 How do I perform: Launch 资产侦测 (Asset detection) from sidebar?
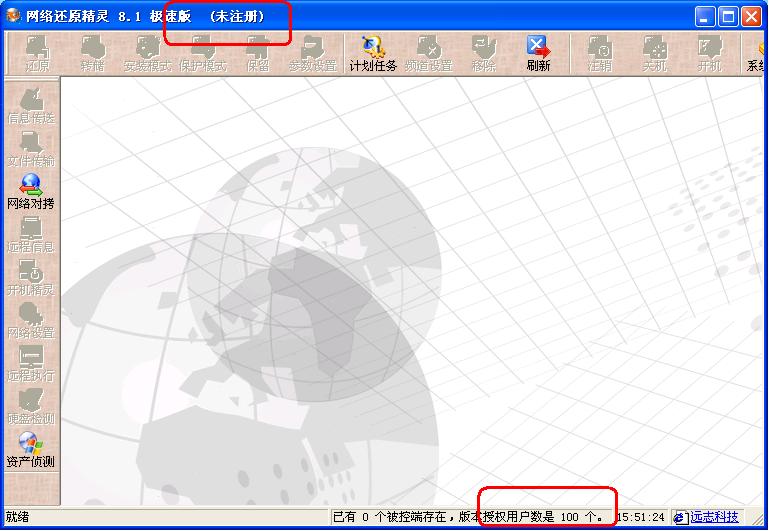click(31, 450)
